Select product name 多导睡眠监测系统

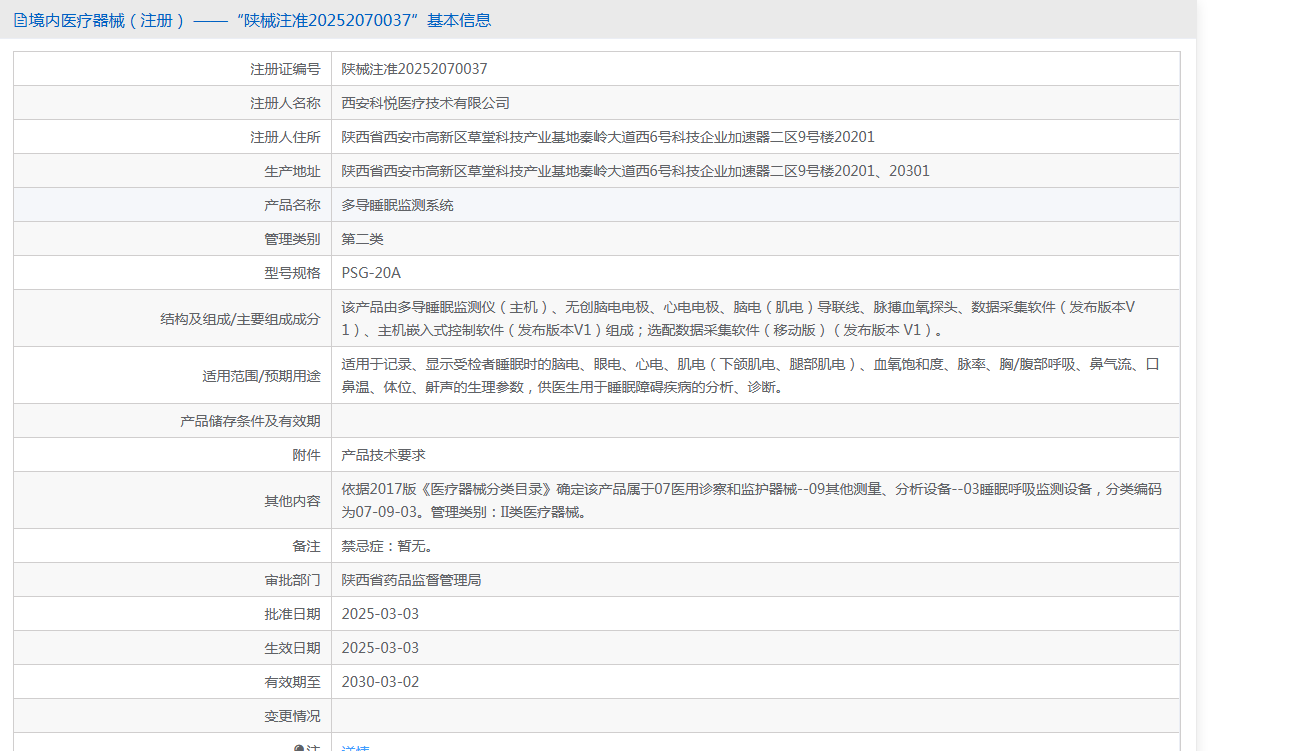398,205
